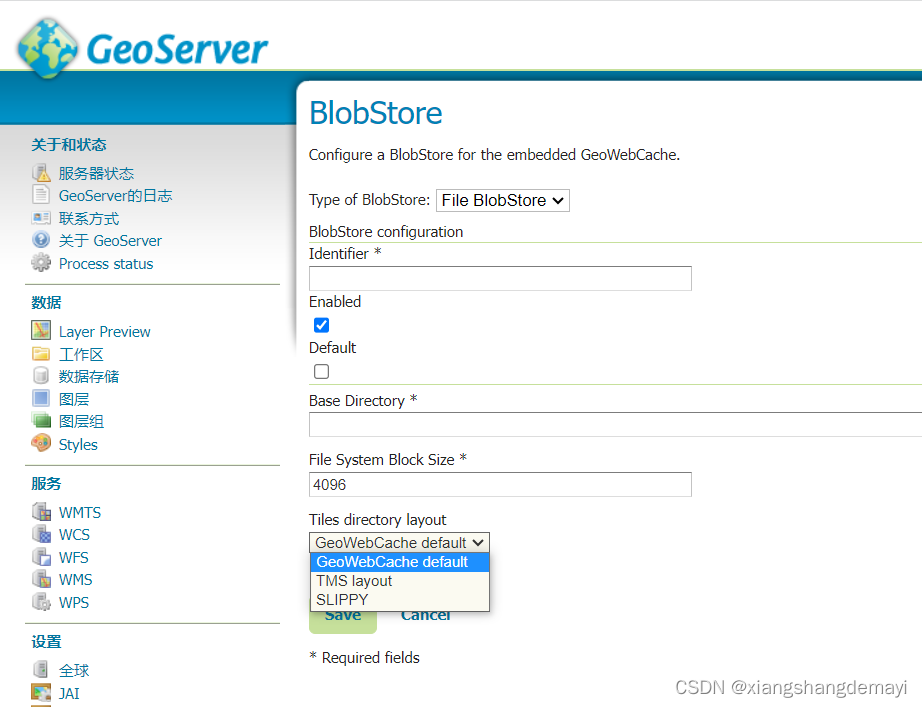Image resolution: width=922 pixels, height=707 pixels.
Task: Open the WCS service link
Action: coord(74,535)
